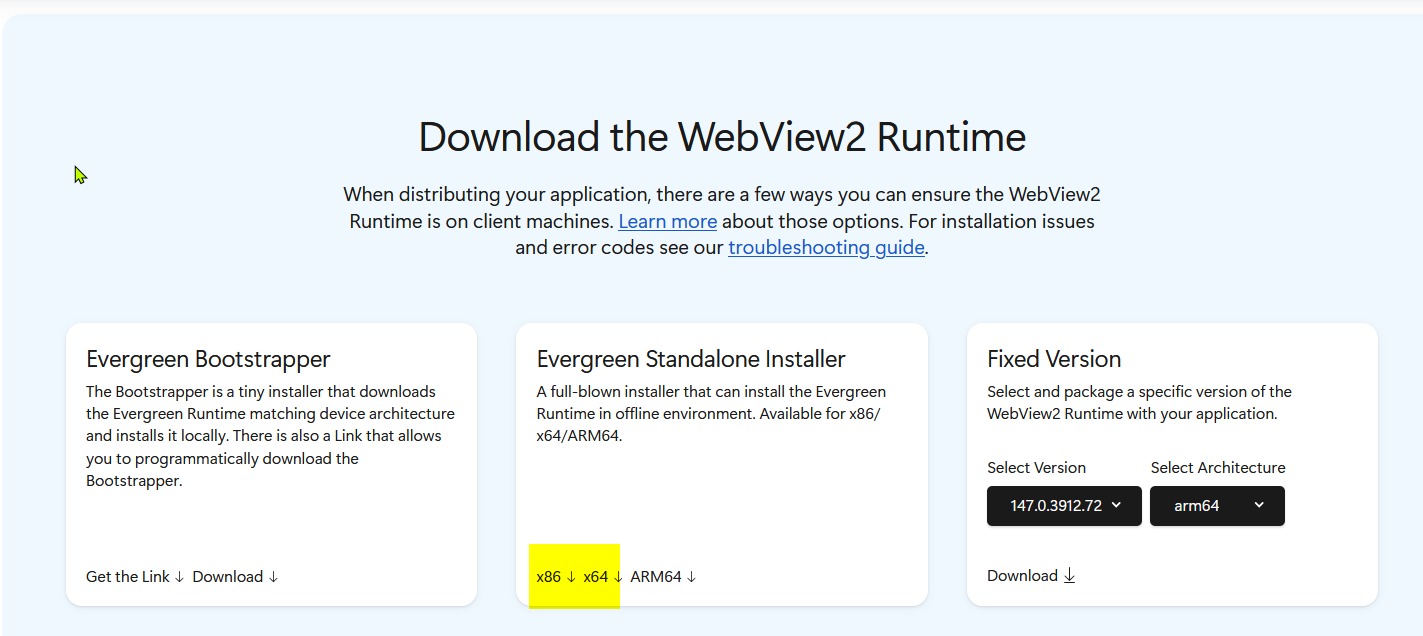Click the Fixed Version download arrow icon

[x=1069, y=576]
